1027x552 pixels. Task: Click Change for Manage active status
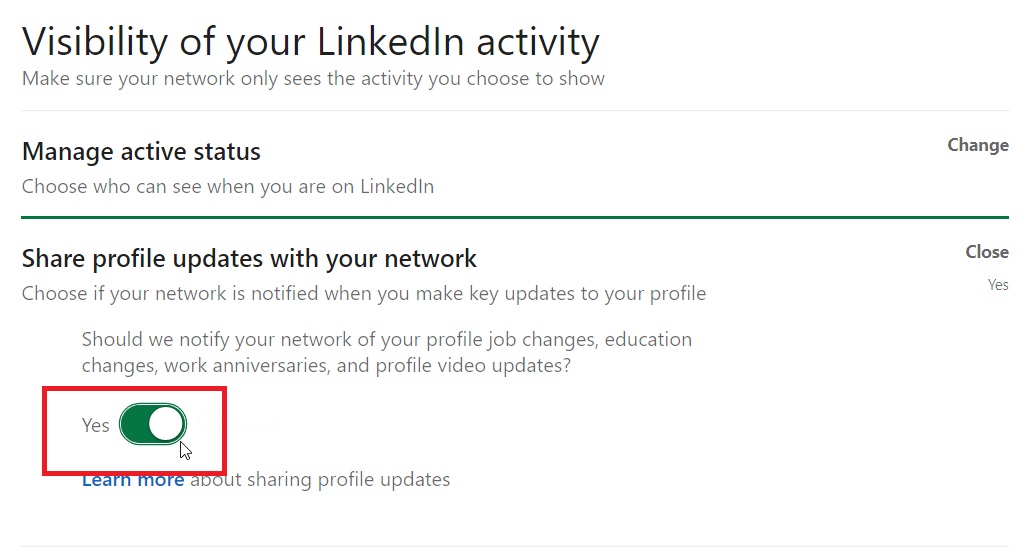point(977,145)
